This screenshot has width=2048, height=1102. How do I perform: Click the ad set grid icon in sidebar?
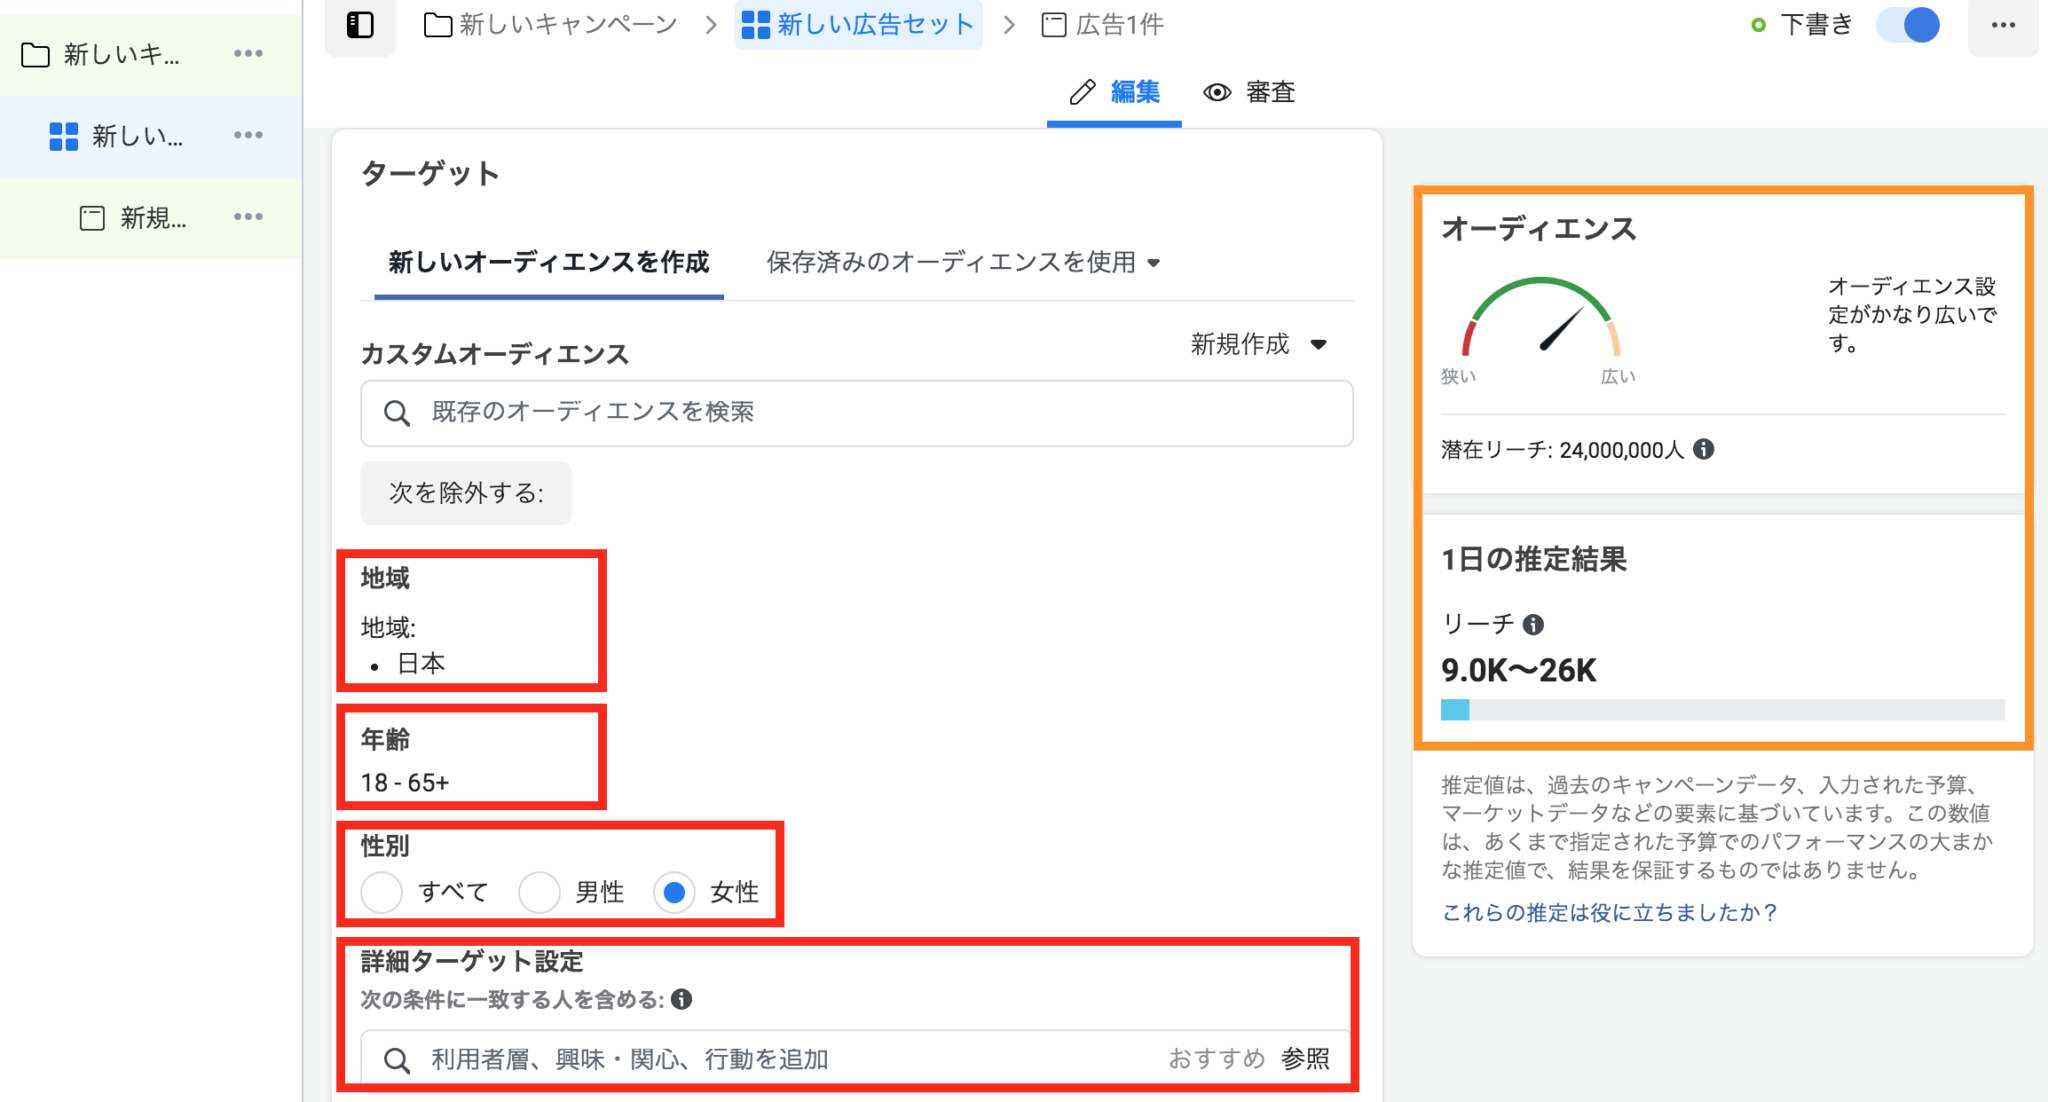[64, 136]
